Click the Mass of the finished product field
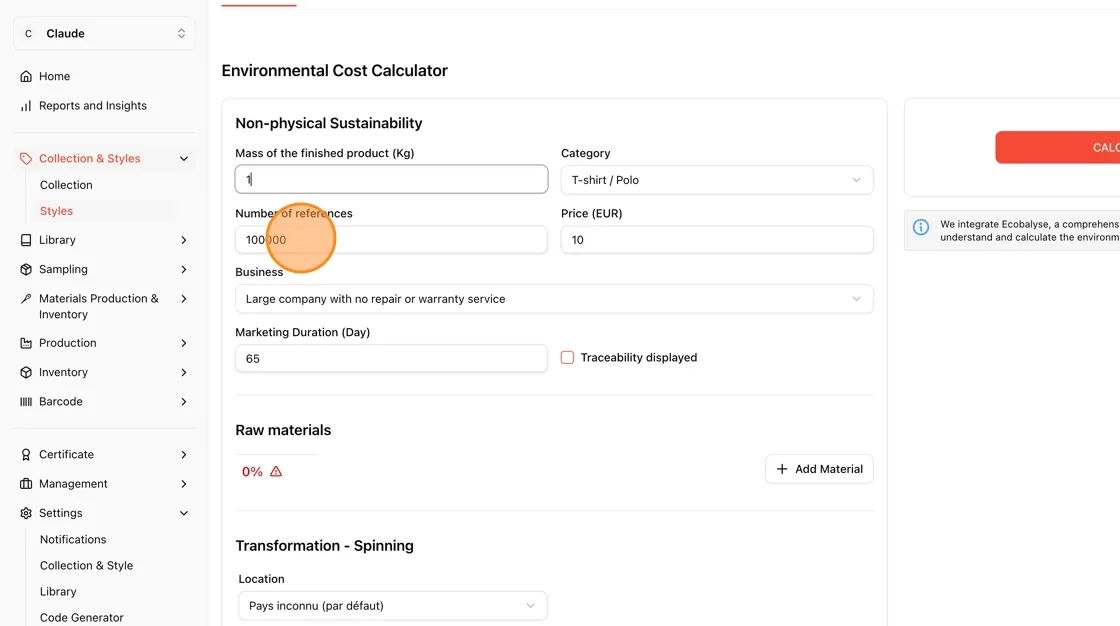This screenshot has height=626, width=1120. click(391, 179)
